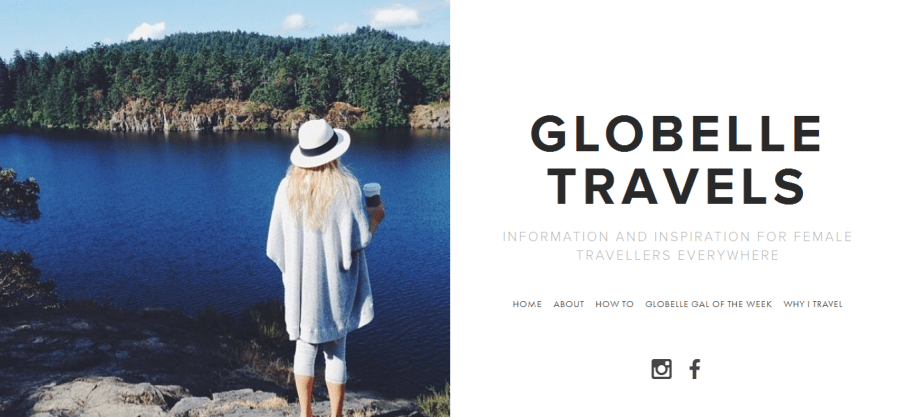Click the word GLOBELLE in the site title
Viewport: 899px width, 417px height.
677,134
